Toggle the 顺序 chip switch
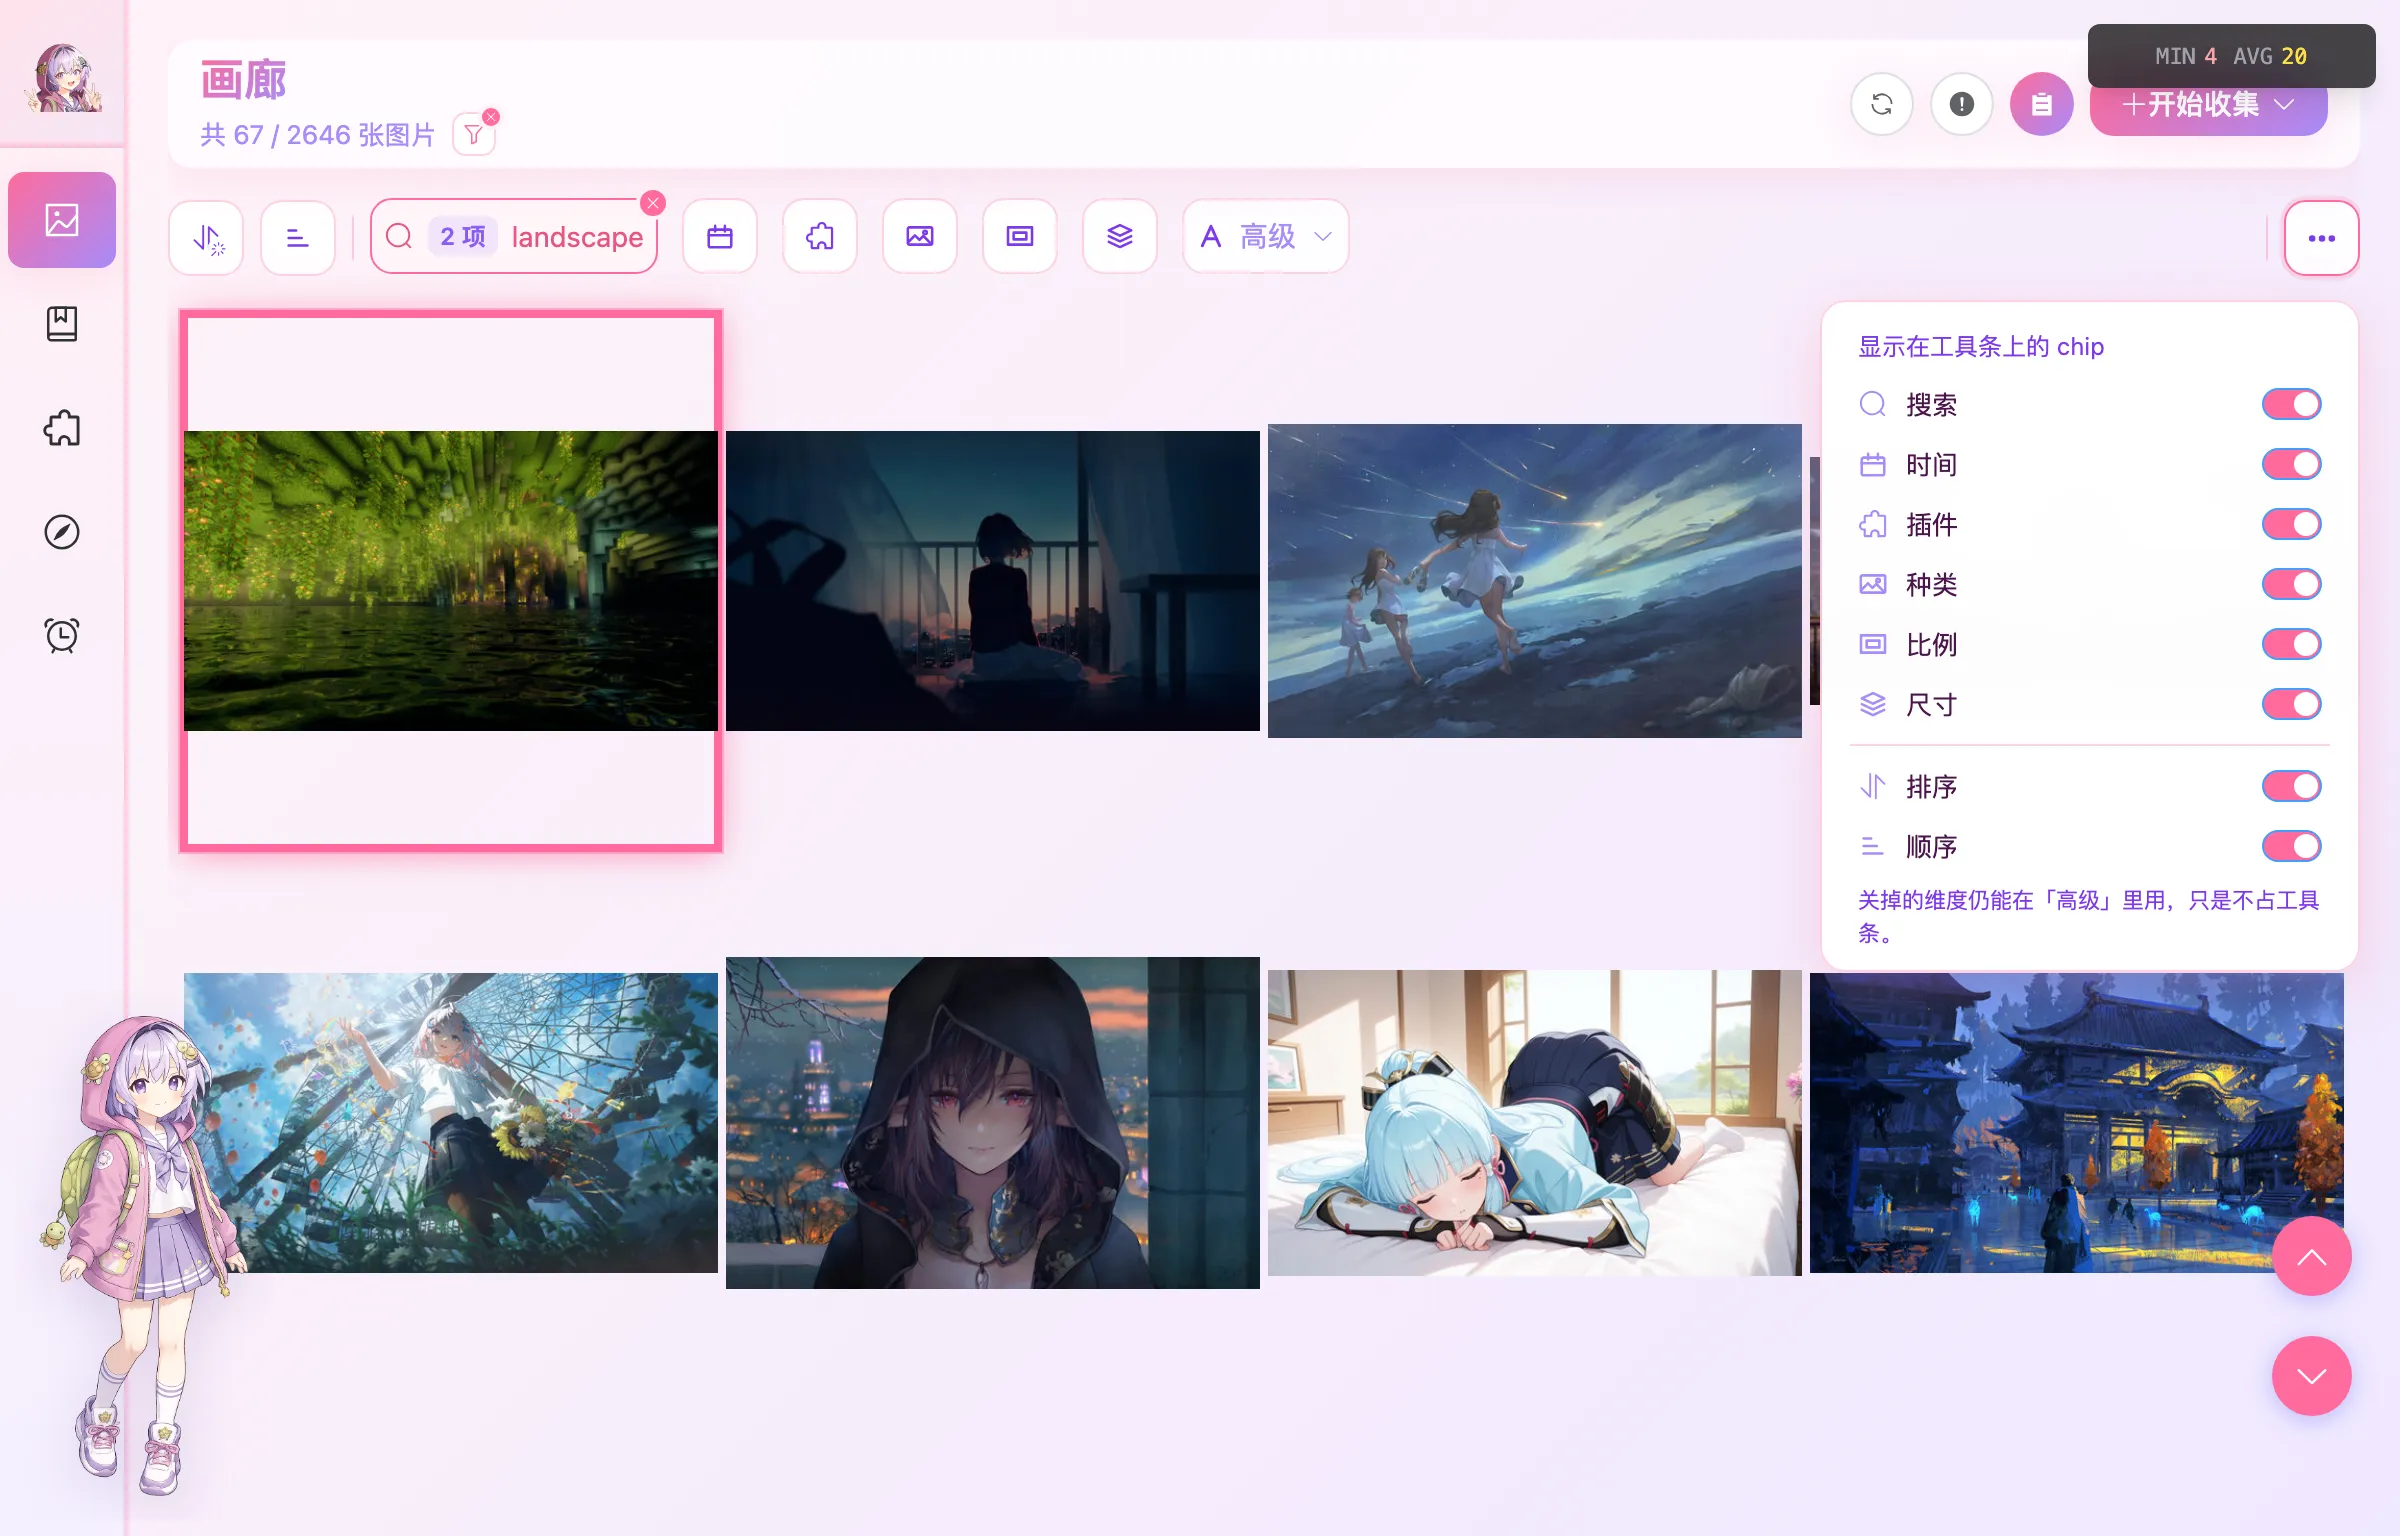Screen dimensions: 2400x1536 2291,846
